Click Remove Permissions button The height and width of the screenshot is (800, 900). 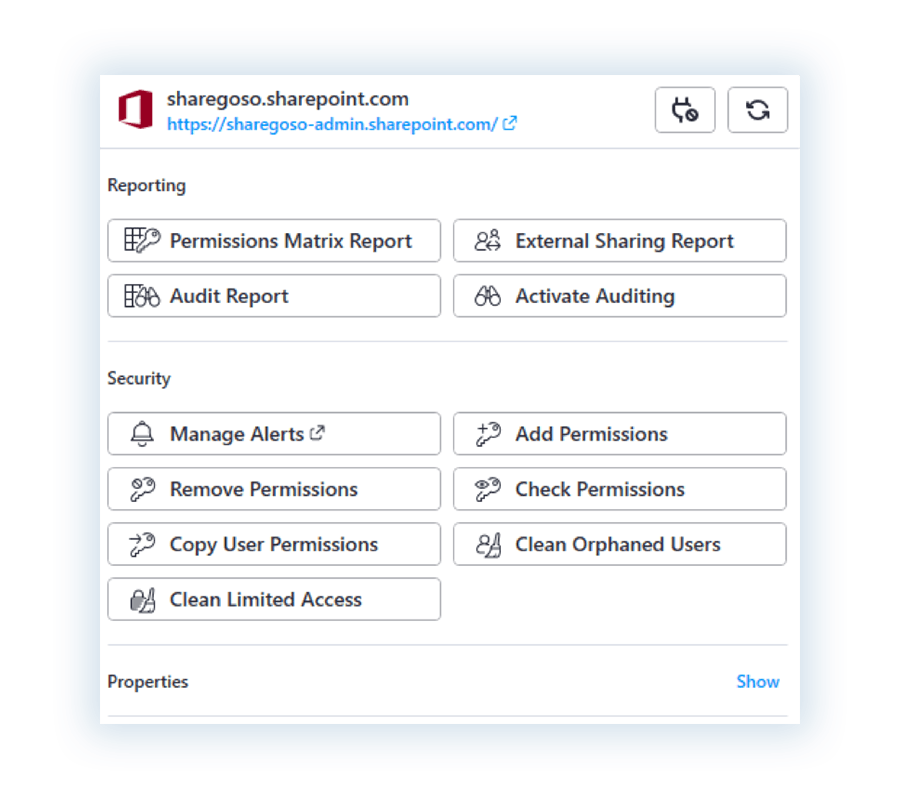[274, 488]
